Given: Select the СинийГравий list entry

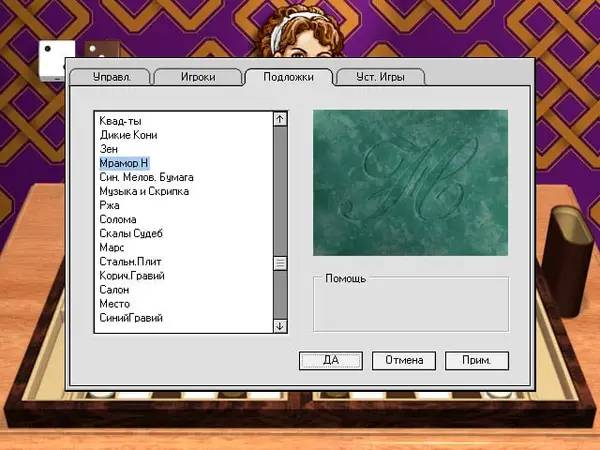Looking at the screenshot, I should click(x=130, y=318).
